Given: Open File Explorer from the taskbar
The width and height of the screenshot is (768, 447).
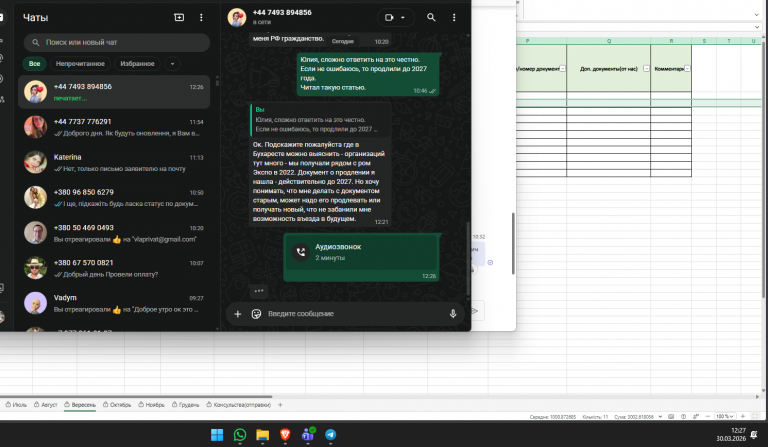Looking at the screenshot, I should pos(263,435).
